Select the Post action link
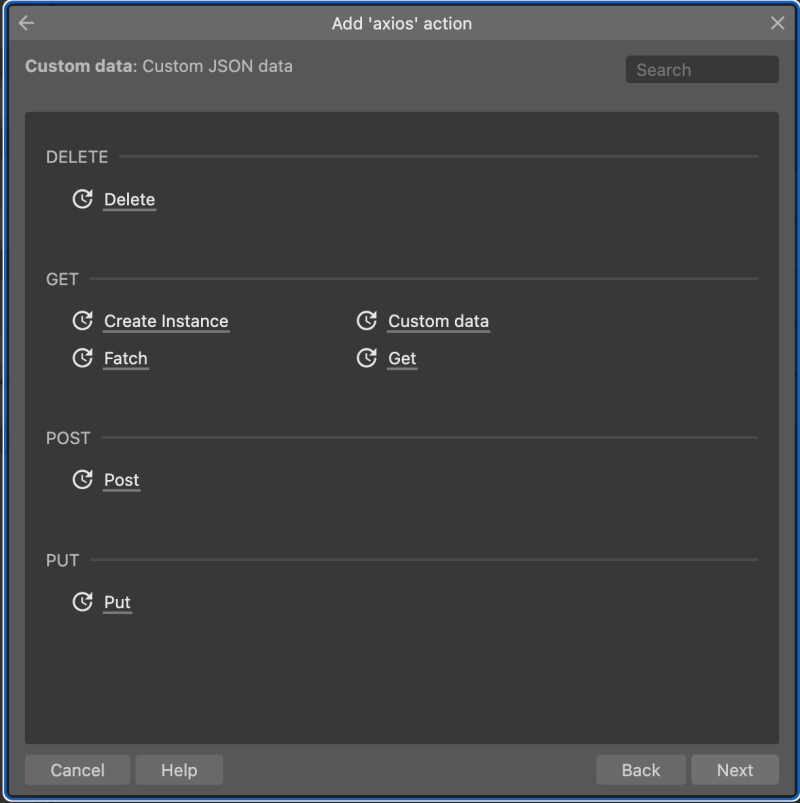 121,480
